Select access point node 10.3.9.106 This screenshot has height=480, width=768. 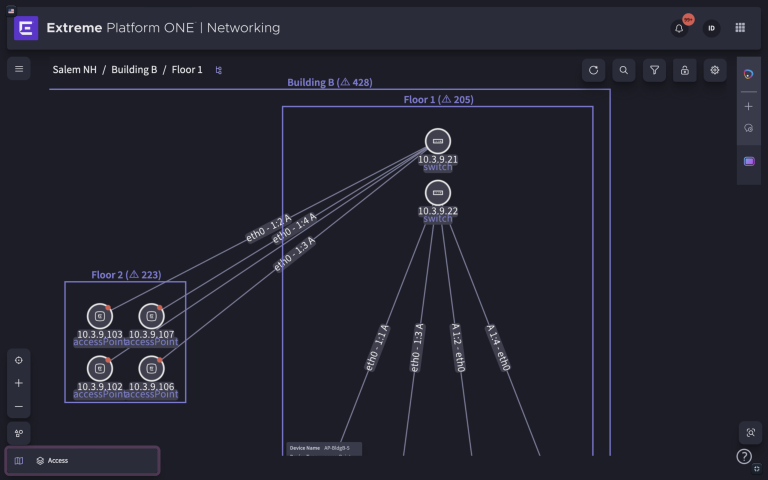(151, 368)
